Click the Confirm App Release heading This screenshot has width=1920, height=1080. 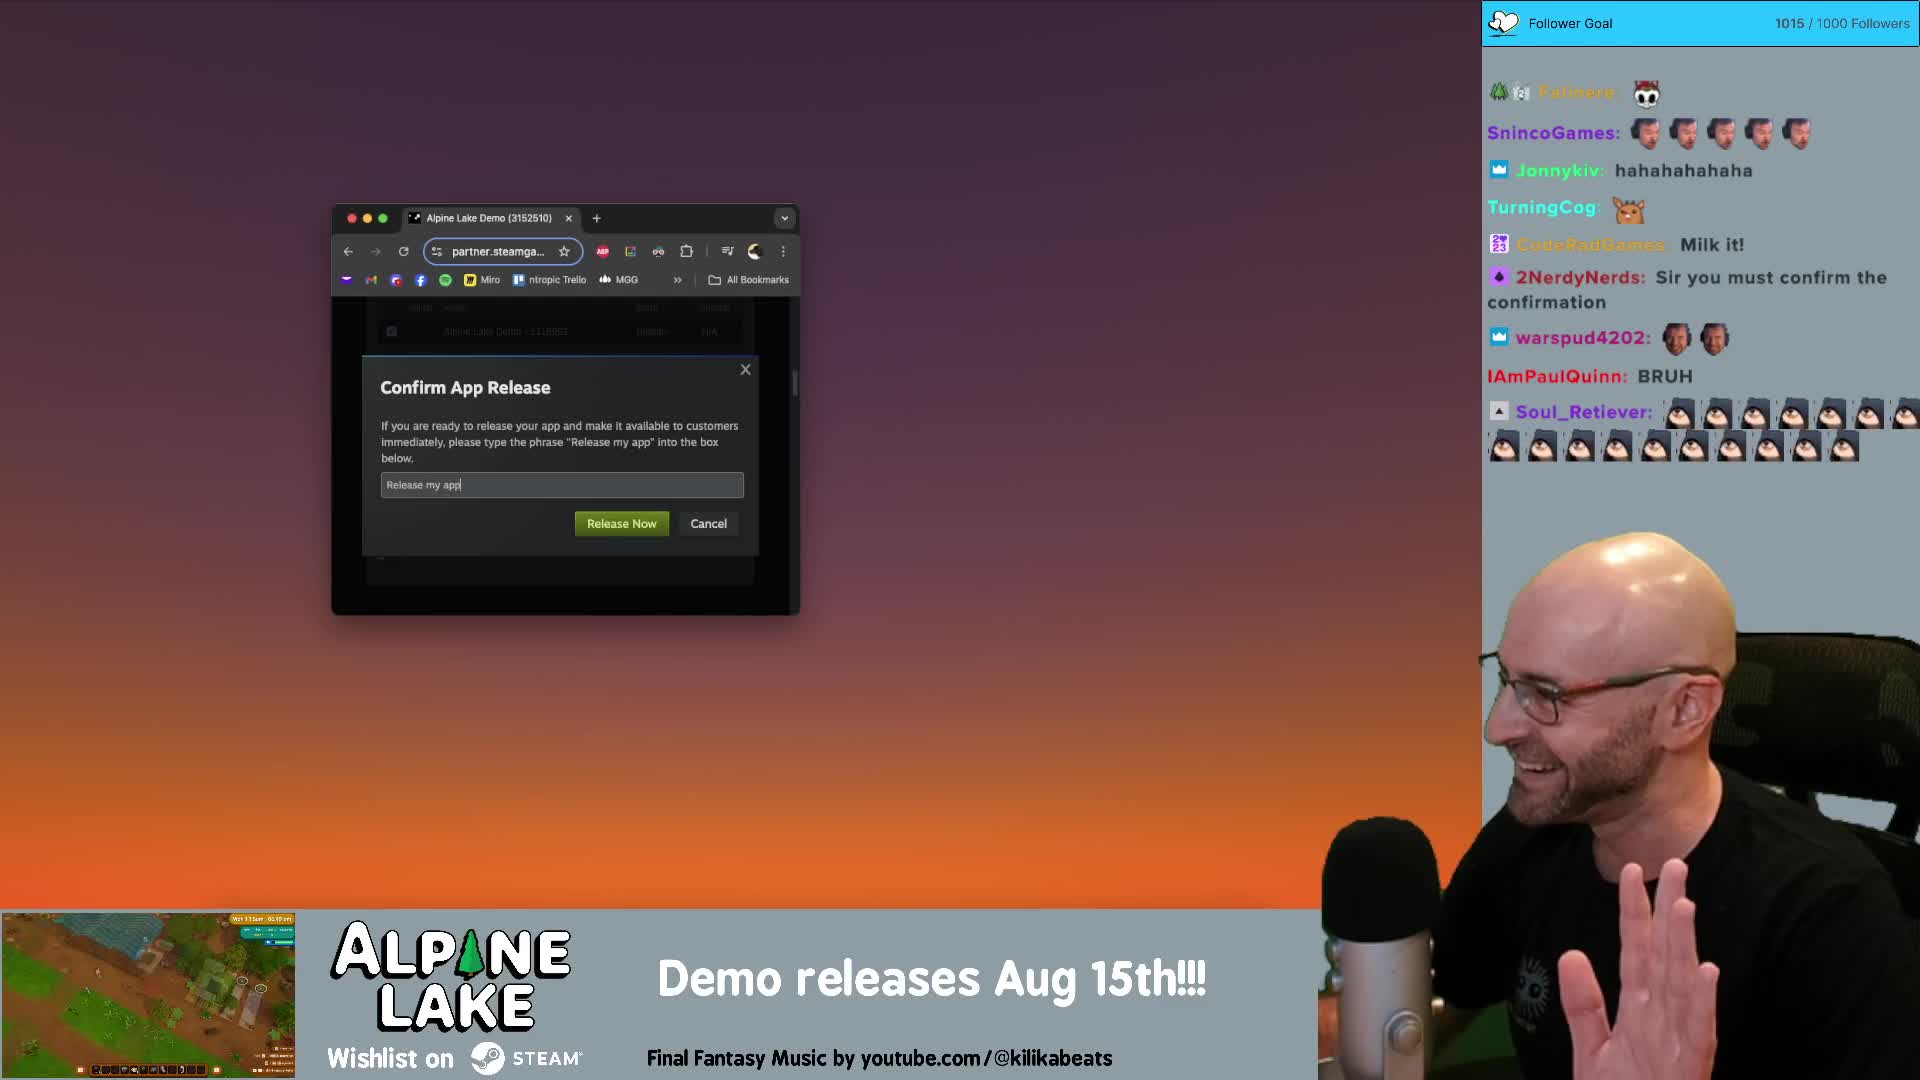coord(465,388)
